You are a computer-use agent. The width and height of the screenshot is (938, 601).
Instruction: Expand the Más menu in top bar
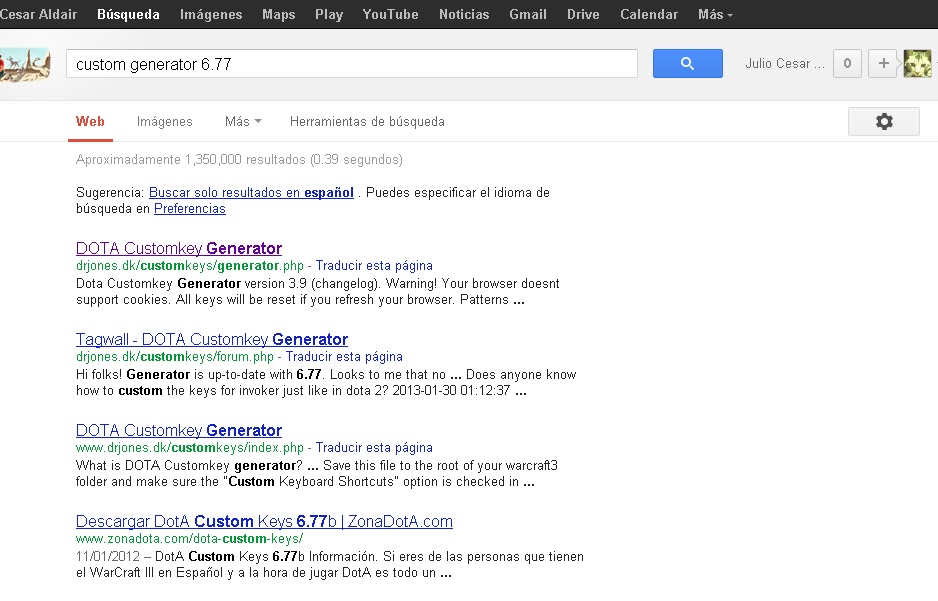[x=715, y=14]
